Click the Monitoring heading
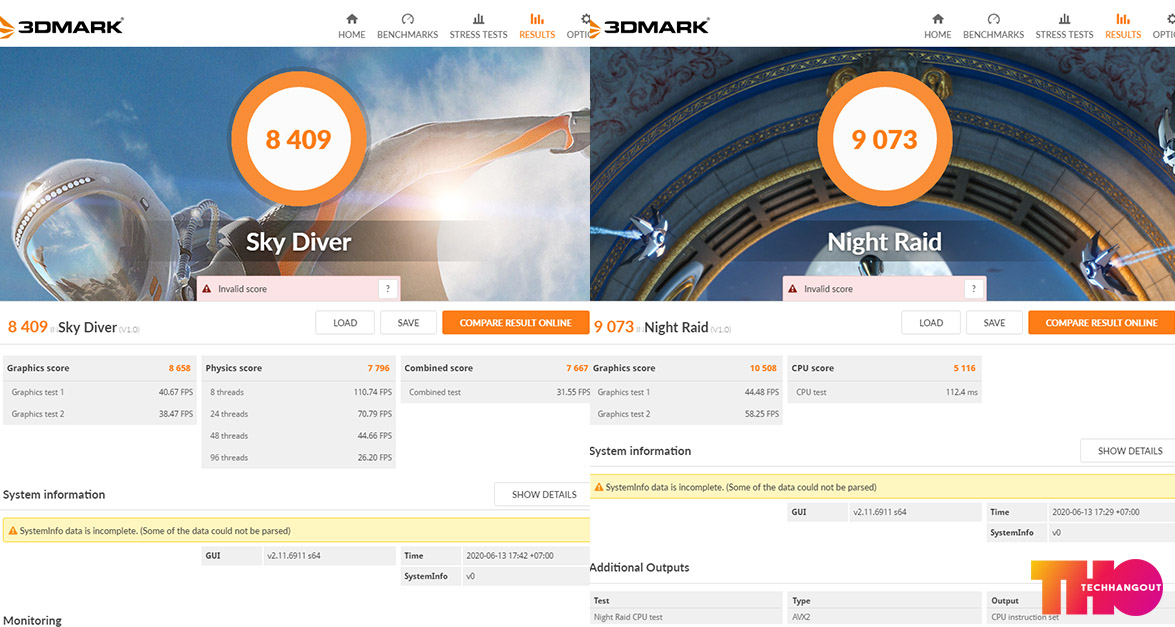This screenshot has height=627, width=1175. 32,620
